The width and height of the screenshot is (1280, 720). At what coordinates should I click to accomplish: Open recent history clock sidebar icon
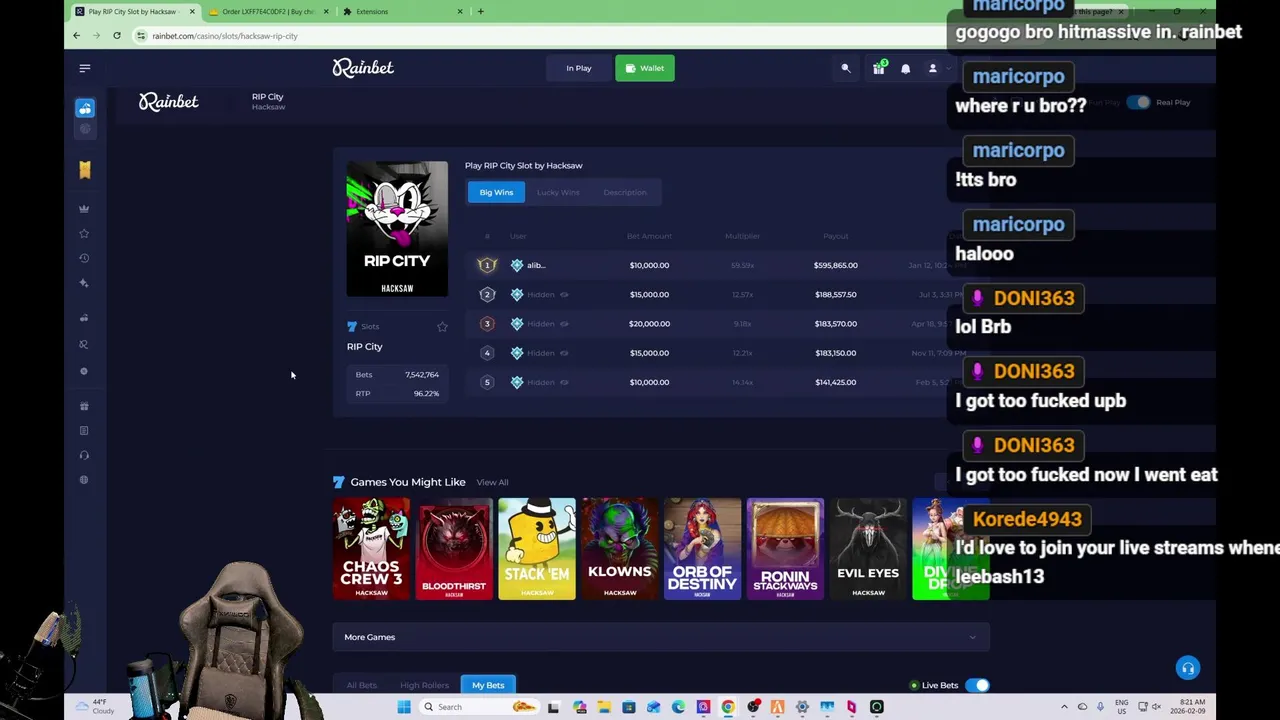coord(84,258)
